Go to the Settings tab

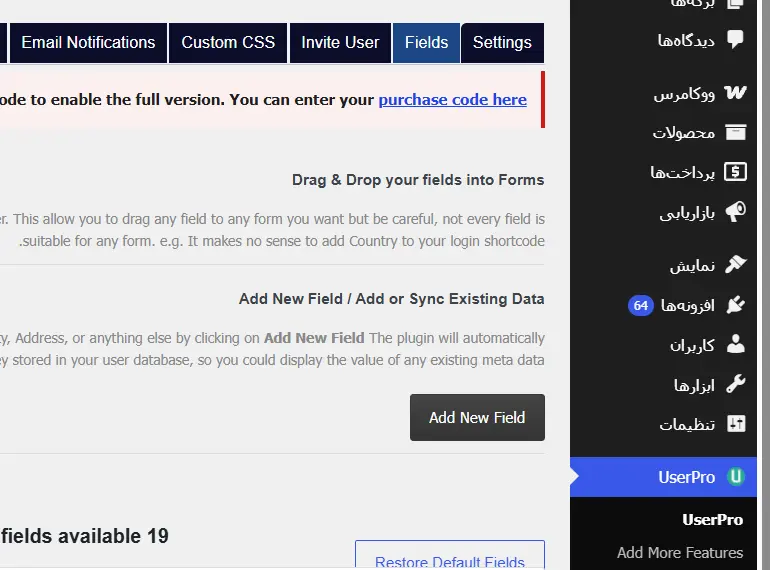click(x=502, y=43)
